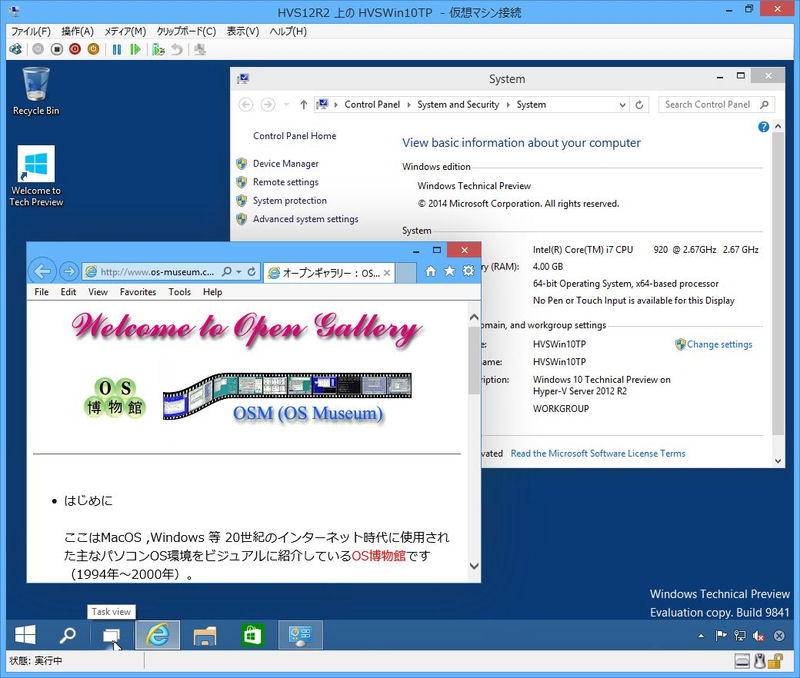Expand the System window address bar dropdown
800x678 pixels.
pyautogui.click(x=622, y=105)
